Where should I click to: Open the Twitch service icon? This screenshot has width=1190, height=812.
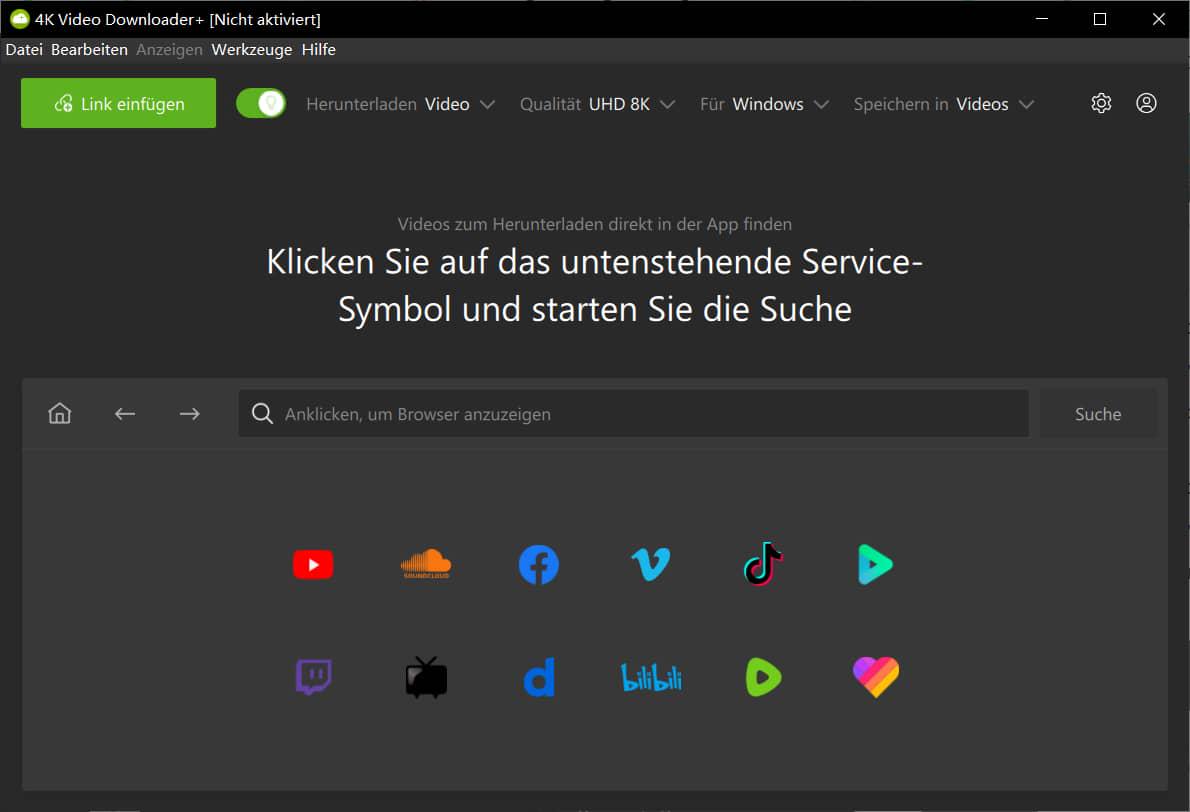click(x=313, y=677)
